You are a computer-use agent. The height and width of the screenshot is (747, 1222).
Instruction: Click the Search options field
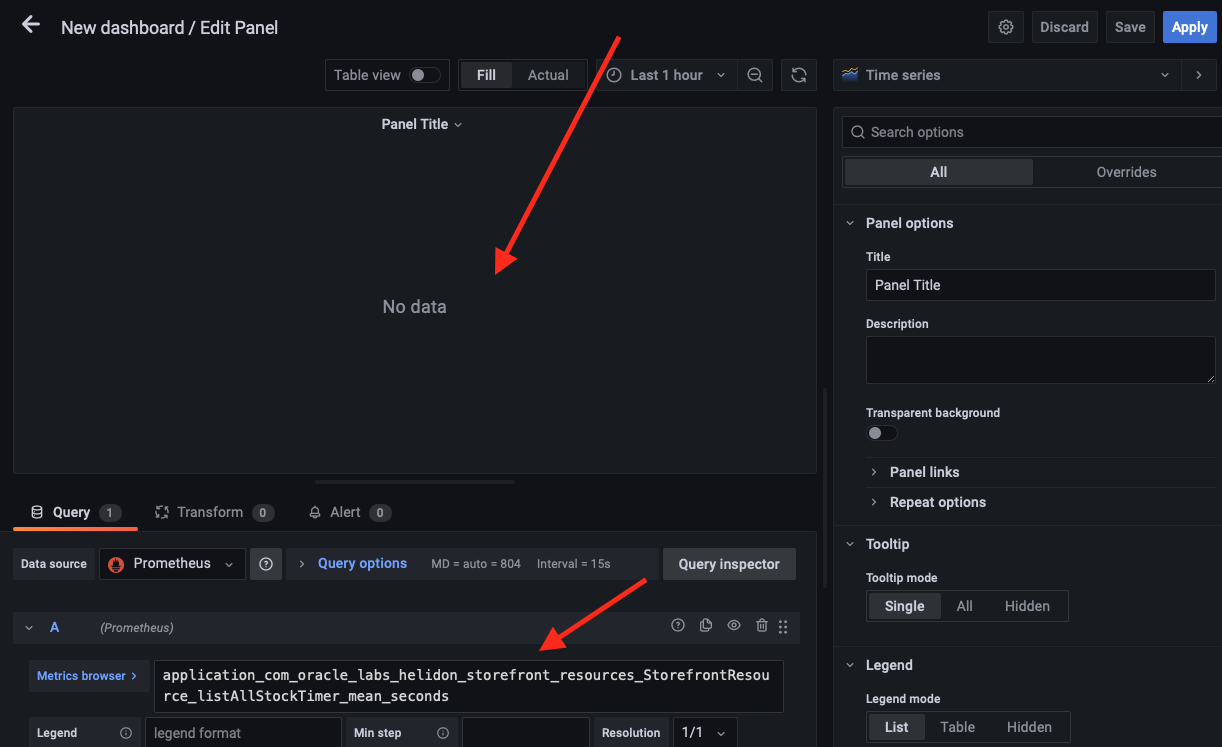click(x=1031, y=132)
